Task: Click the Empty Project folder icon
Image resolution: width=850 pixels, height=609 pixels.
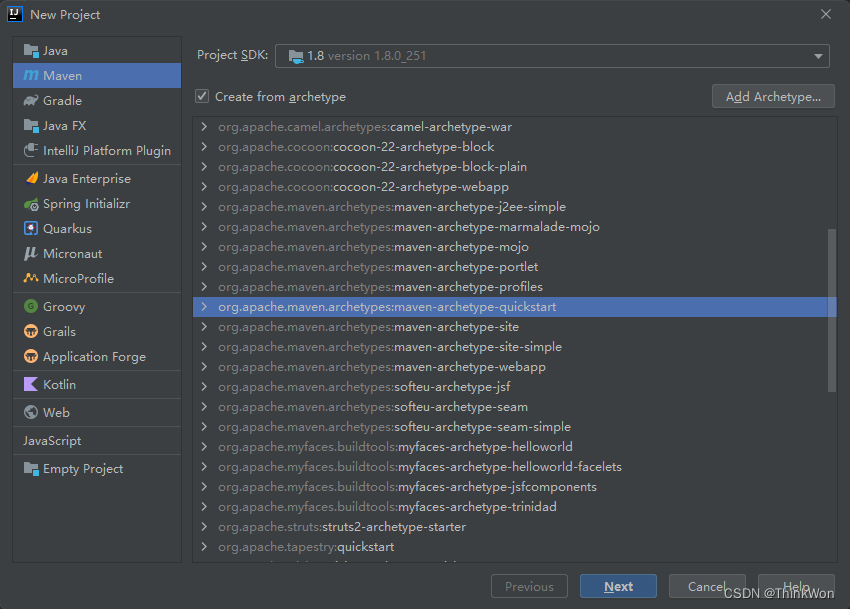Action: [31, 469]
